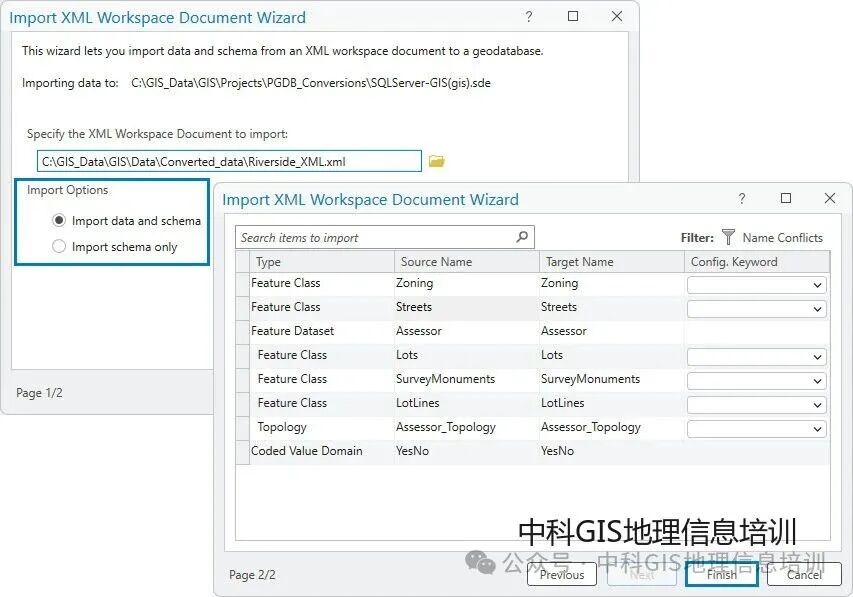Click the LotLines source name cell

pyautogui.click(x=466, y=403)
